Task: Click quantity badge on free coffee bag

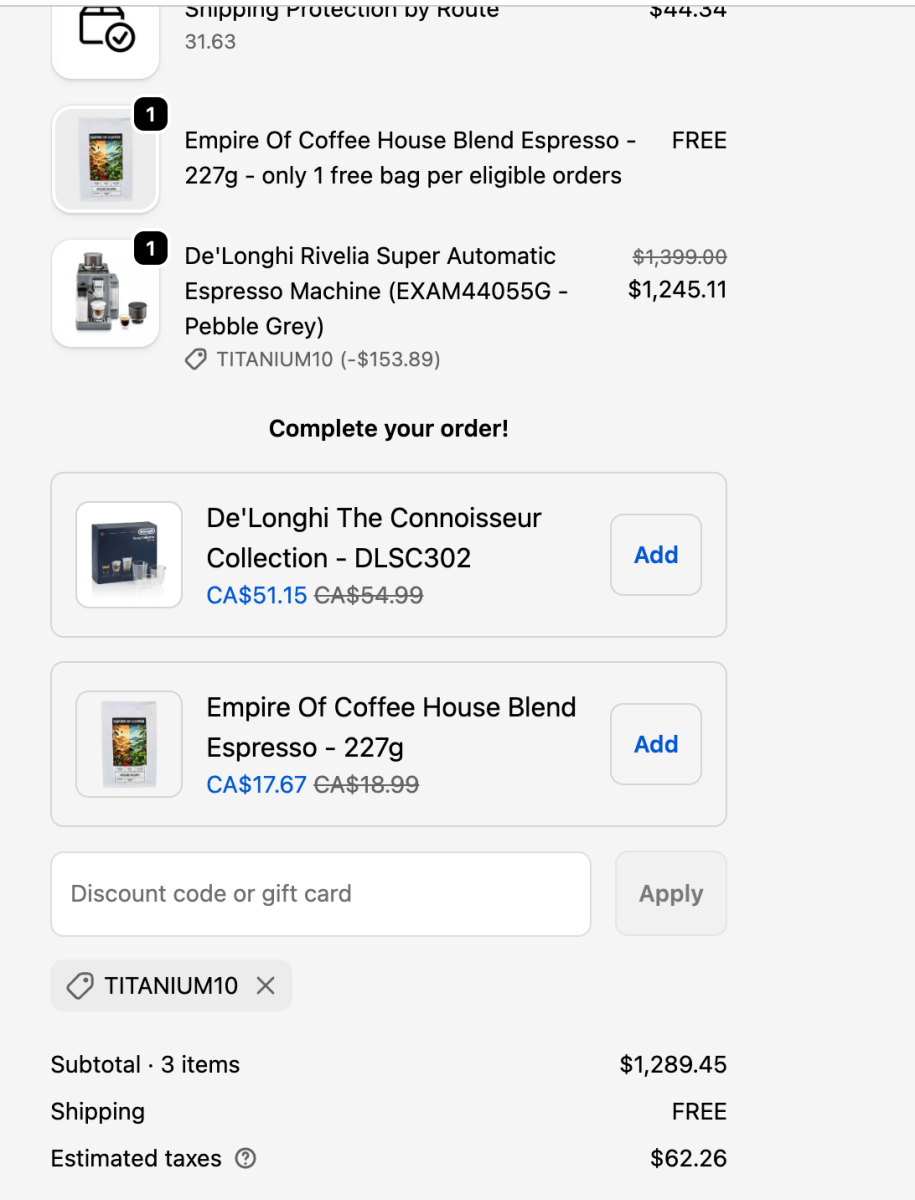Action: (x=150, y=116)
